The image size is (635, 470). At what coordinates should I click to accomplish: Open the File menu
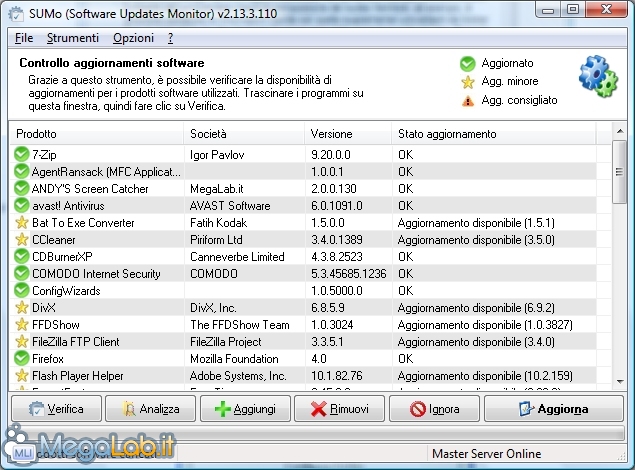pos(24,38)
